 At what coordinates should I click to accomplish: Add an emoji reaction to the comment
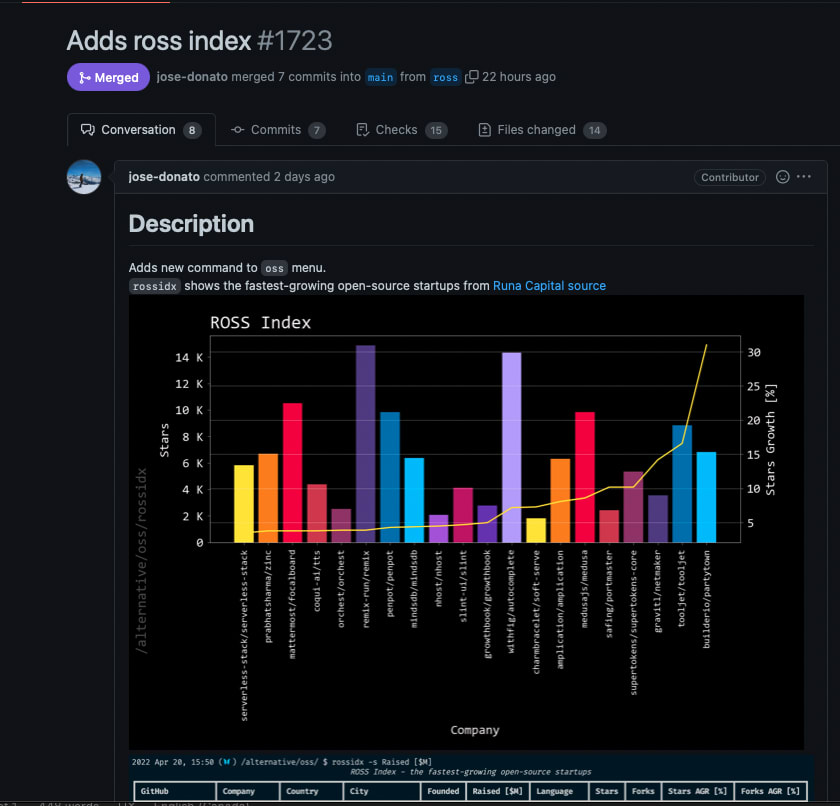coord(782,177)
